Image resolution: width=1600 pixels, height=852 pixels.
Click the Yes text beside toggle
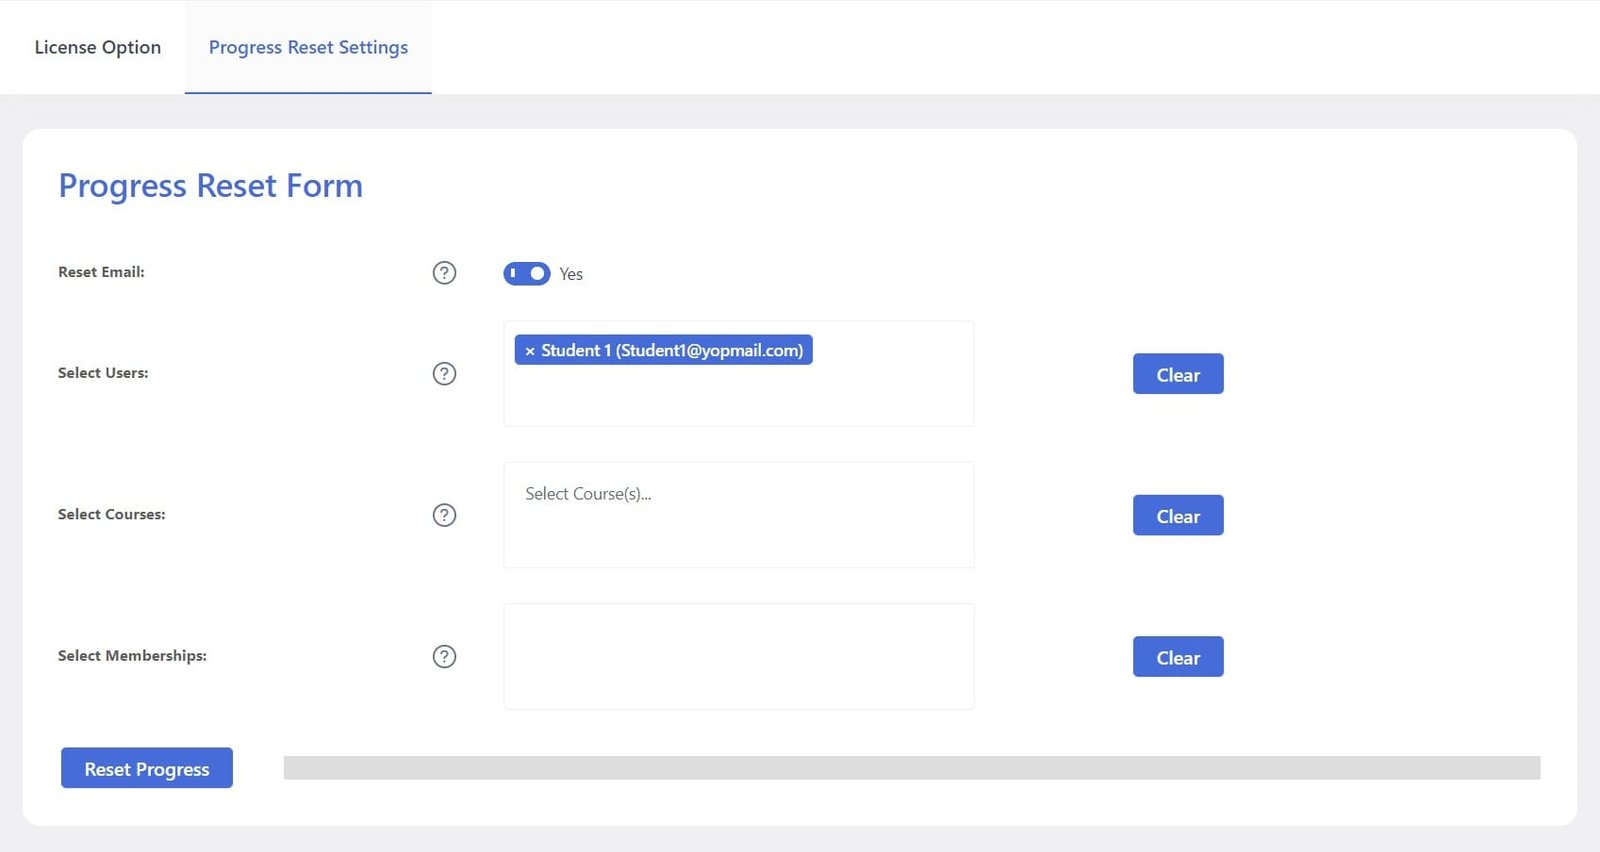(571, 274)
